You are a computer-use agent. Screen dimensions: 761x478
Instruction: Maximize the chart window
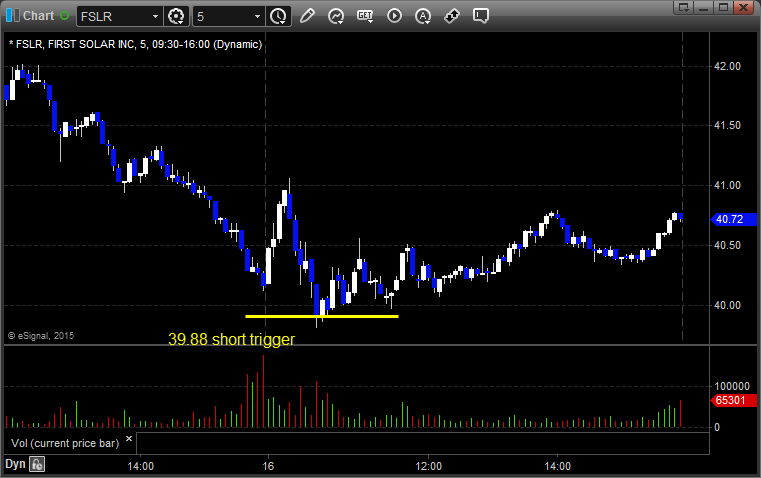click(723, 7)
